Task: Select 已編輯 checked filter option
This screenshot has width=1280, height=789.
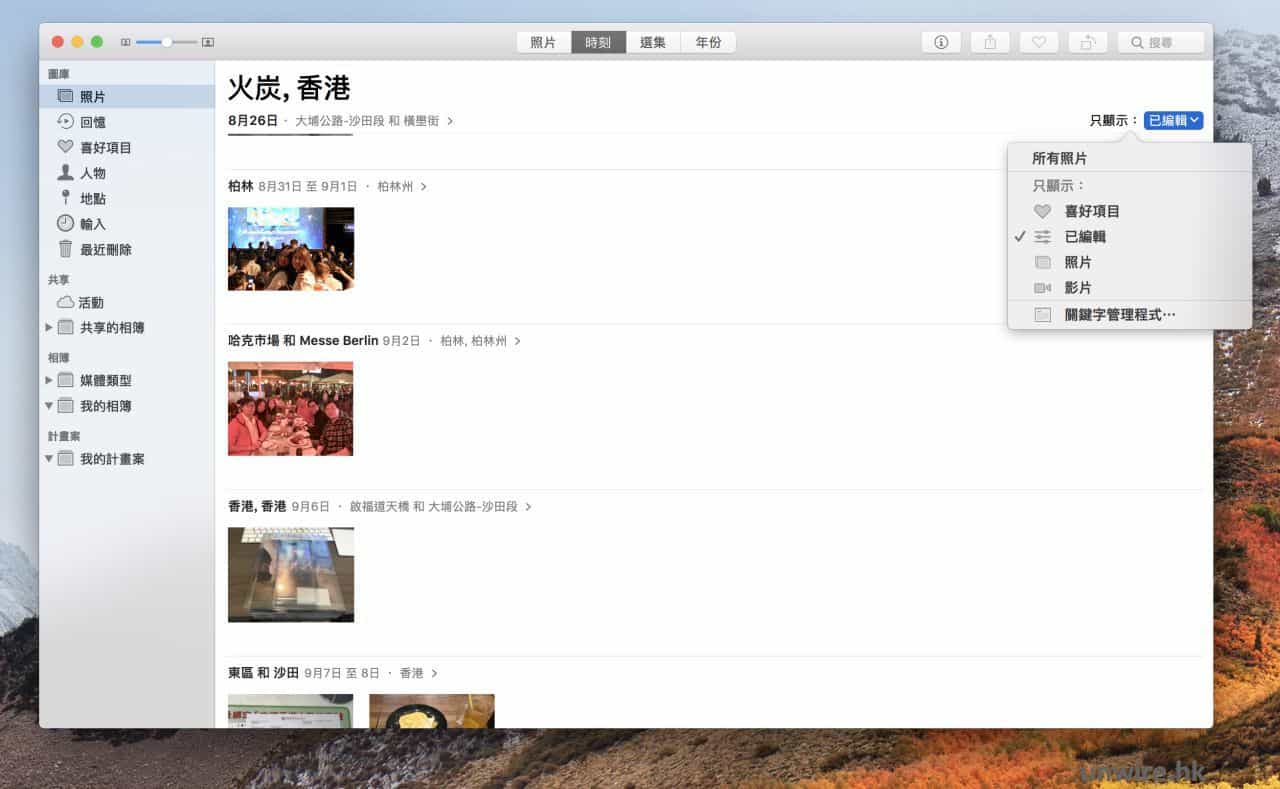Action: tap(1085, 237)
